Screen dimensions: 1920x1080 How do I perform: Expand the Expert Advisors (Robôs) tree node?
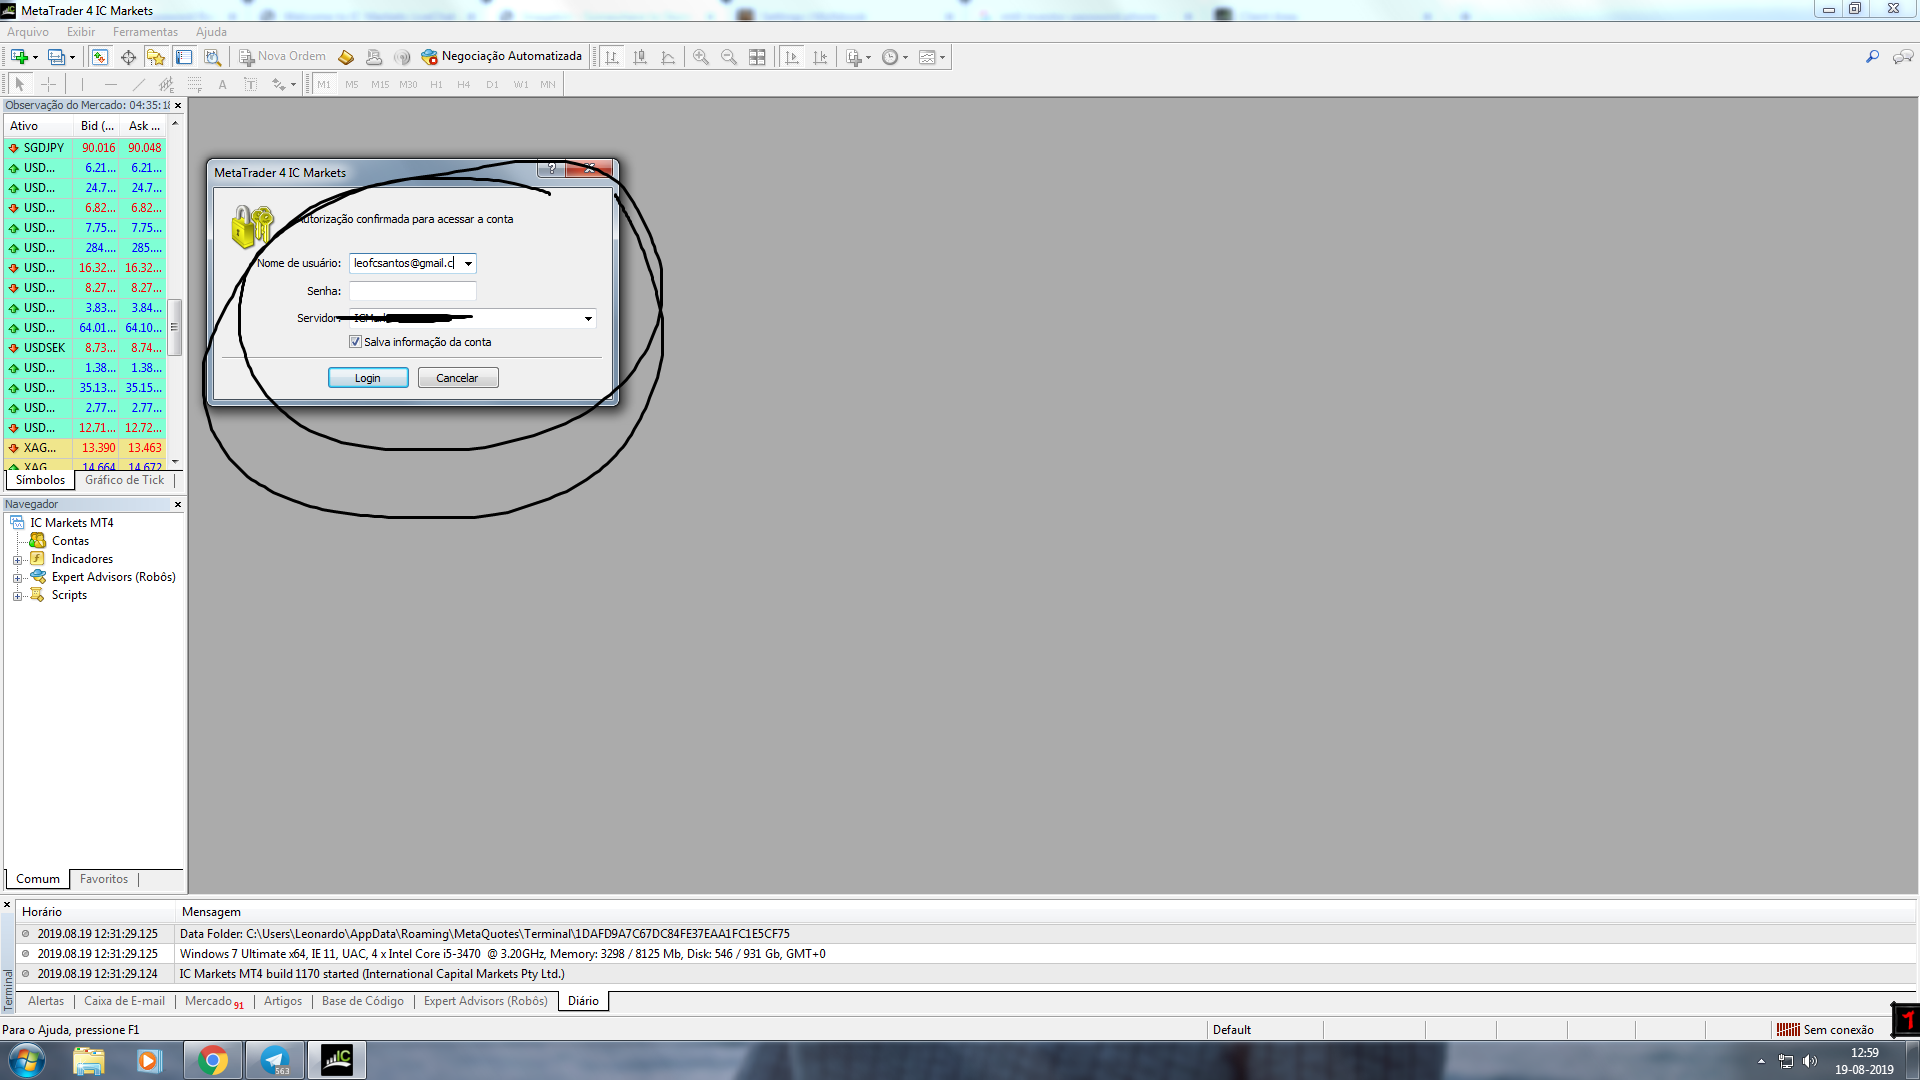click(x=17, y=578)
